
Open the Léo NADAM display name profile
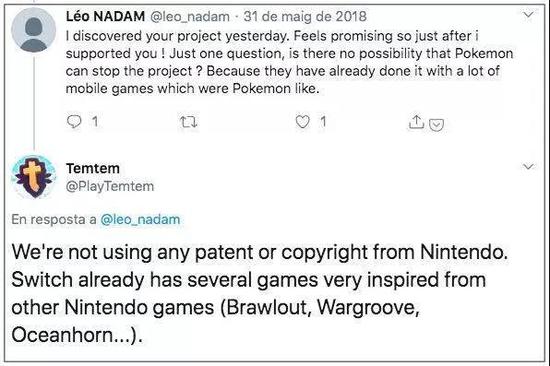(105, 16)
